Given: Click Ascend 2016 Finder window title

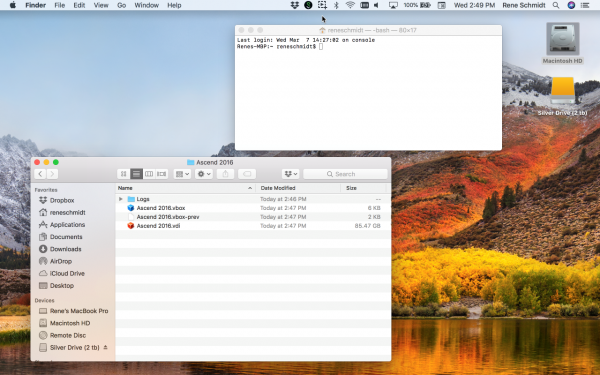Looking at the screenshot, I should pos(210,162).
